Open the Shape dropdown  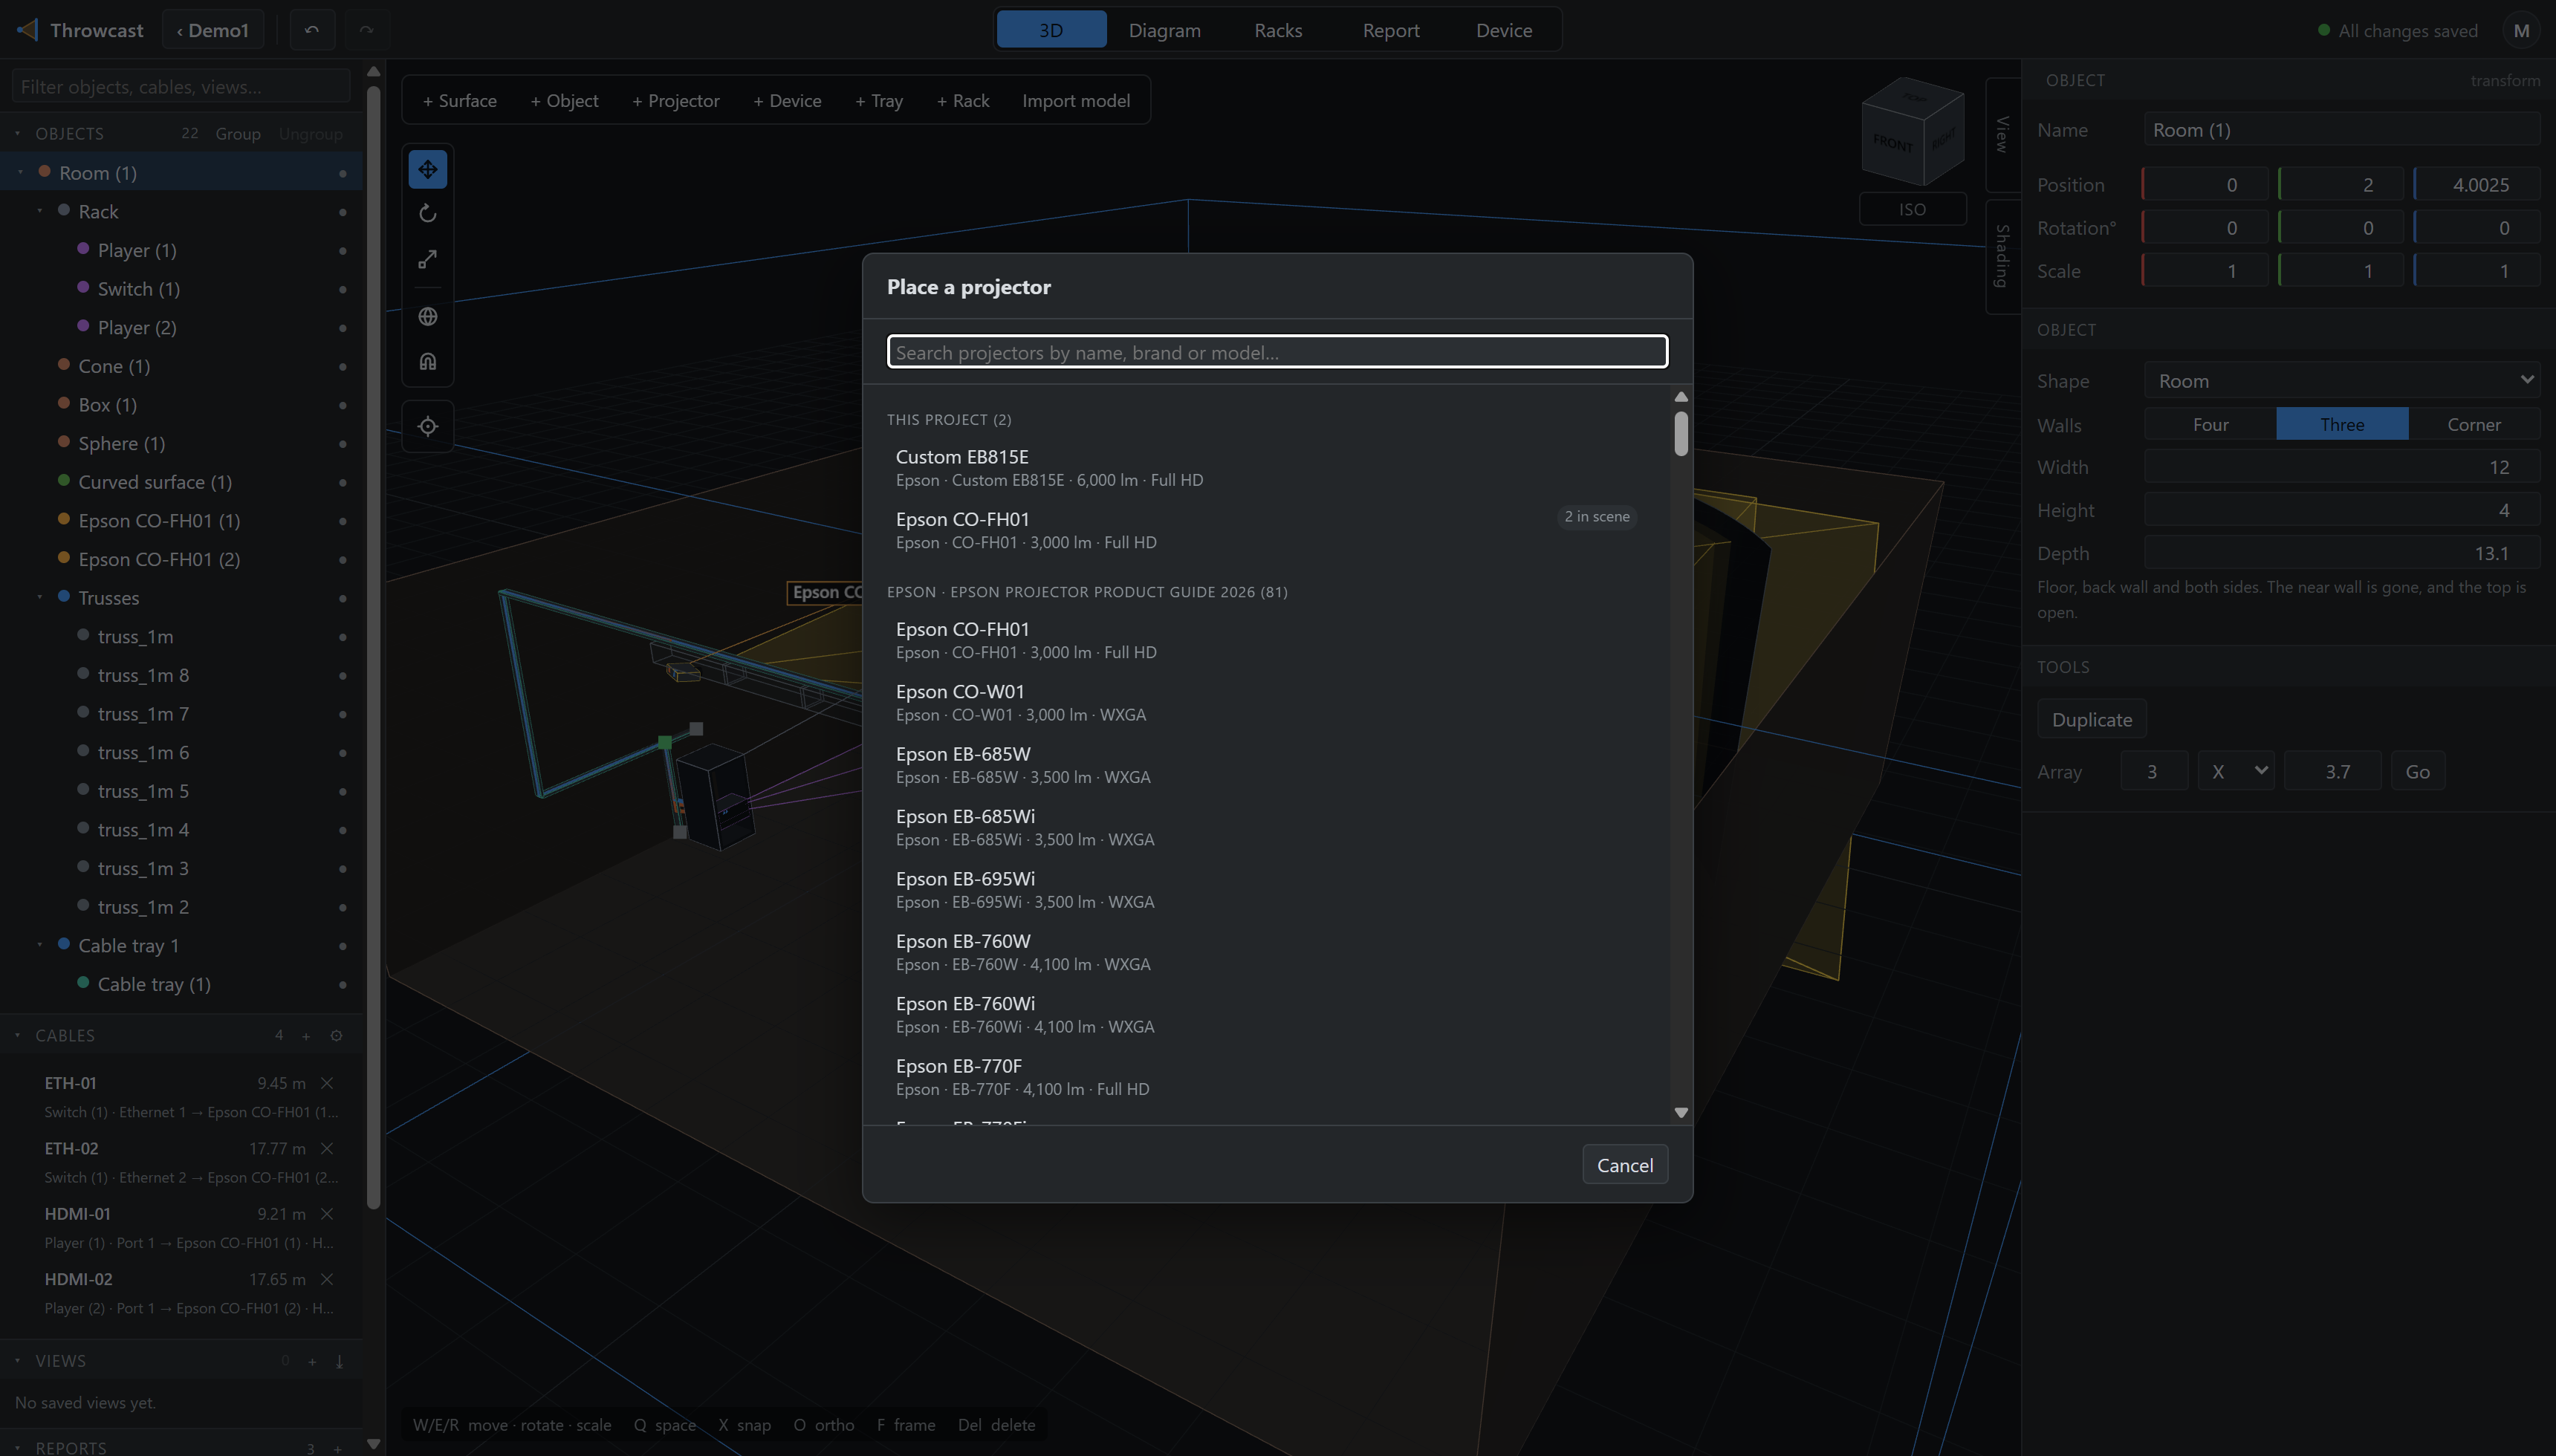click(x=2342, y=380)
